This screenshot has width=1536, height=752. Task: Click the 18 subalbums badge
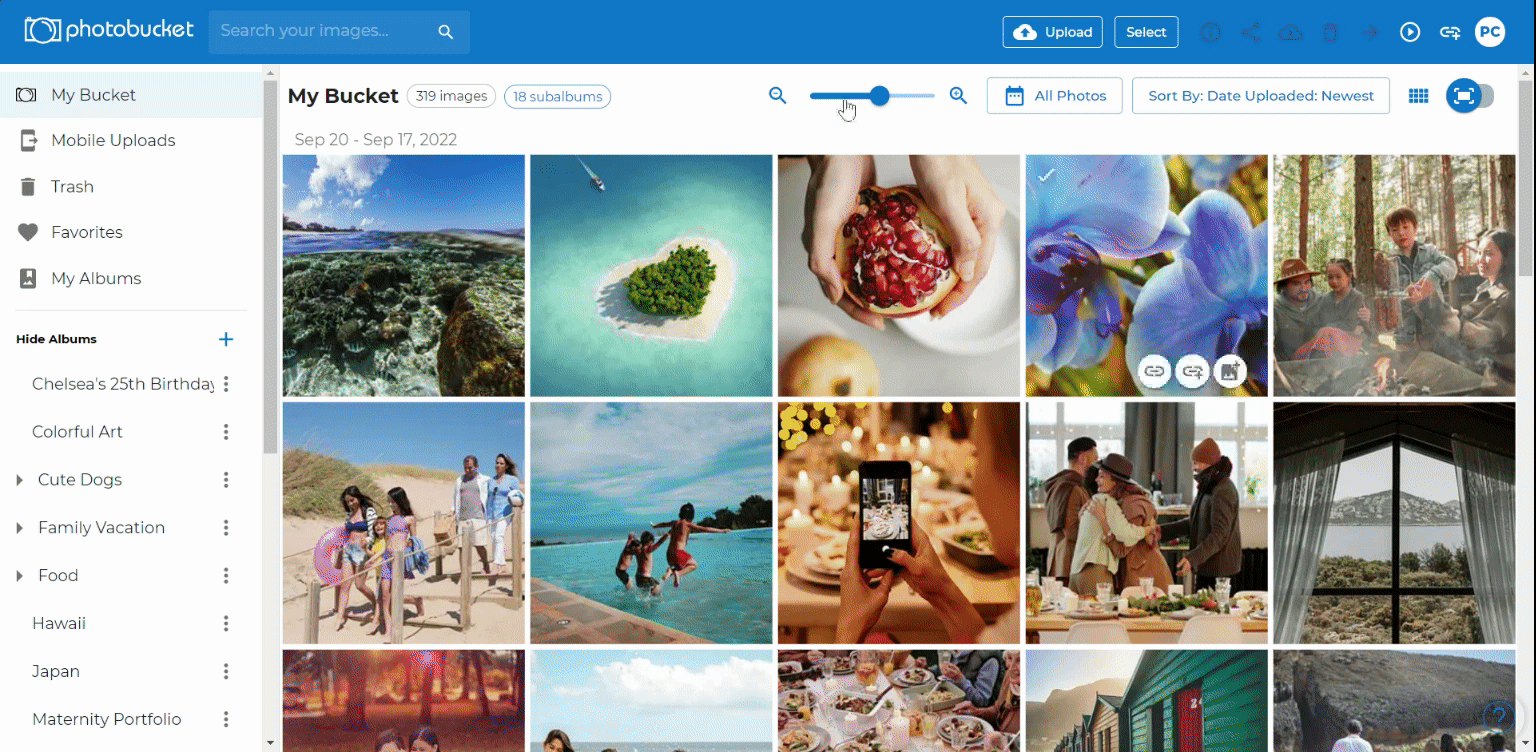558,96
